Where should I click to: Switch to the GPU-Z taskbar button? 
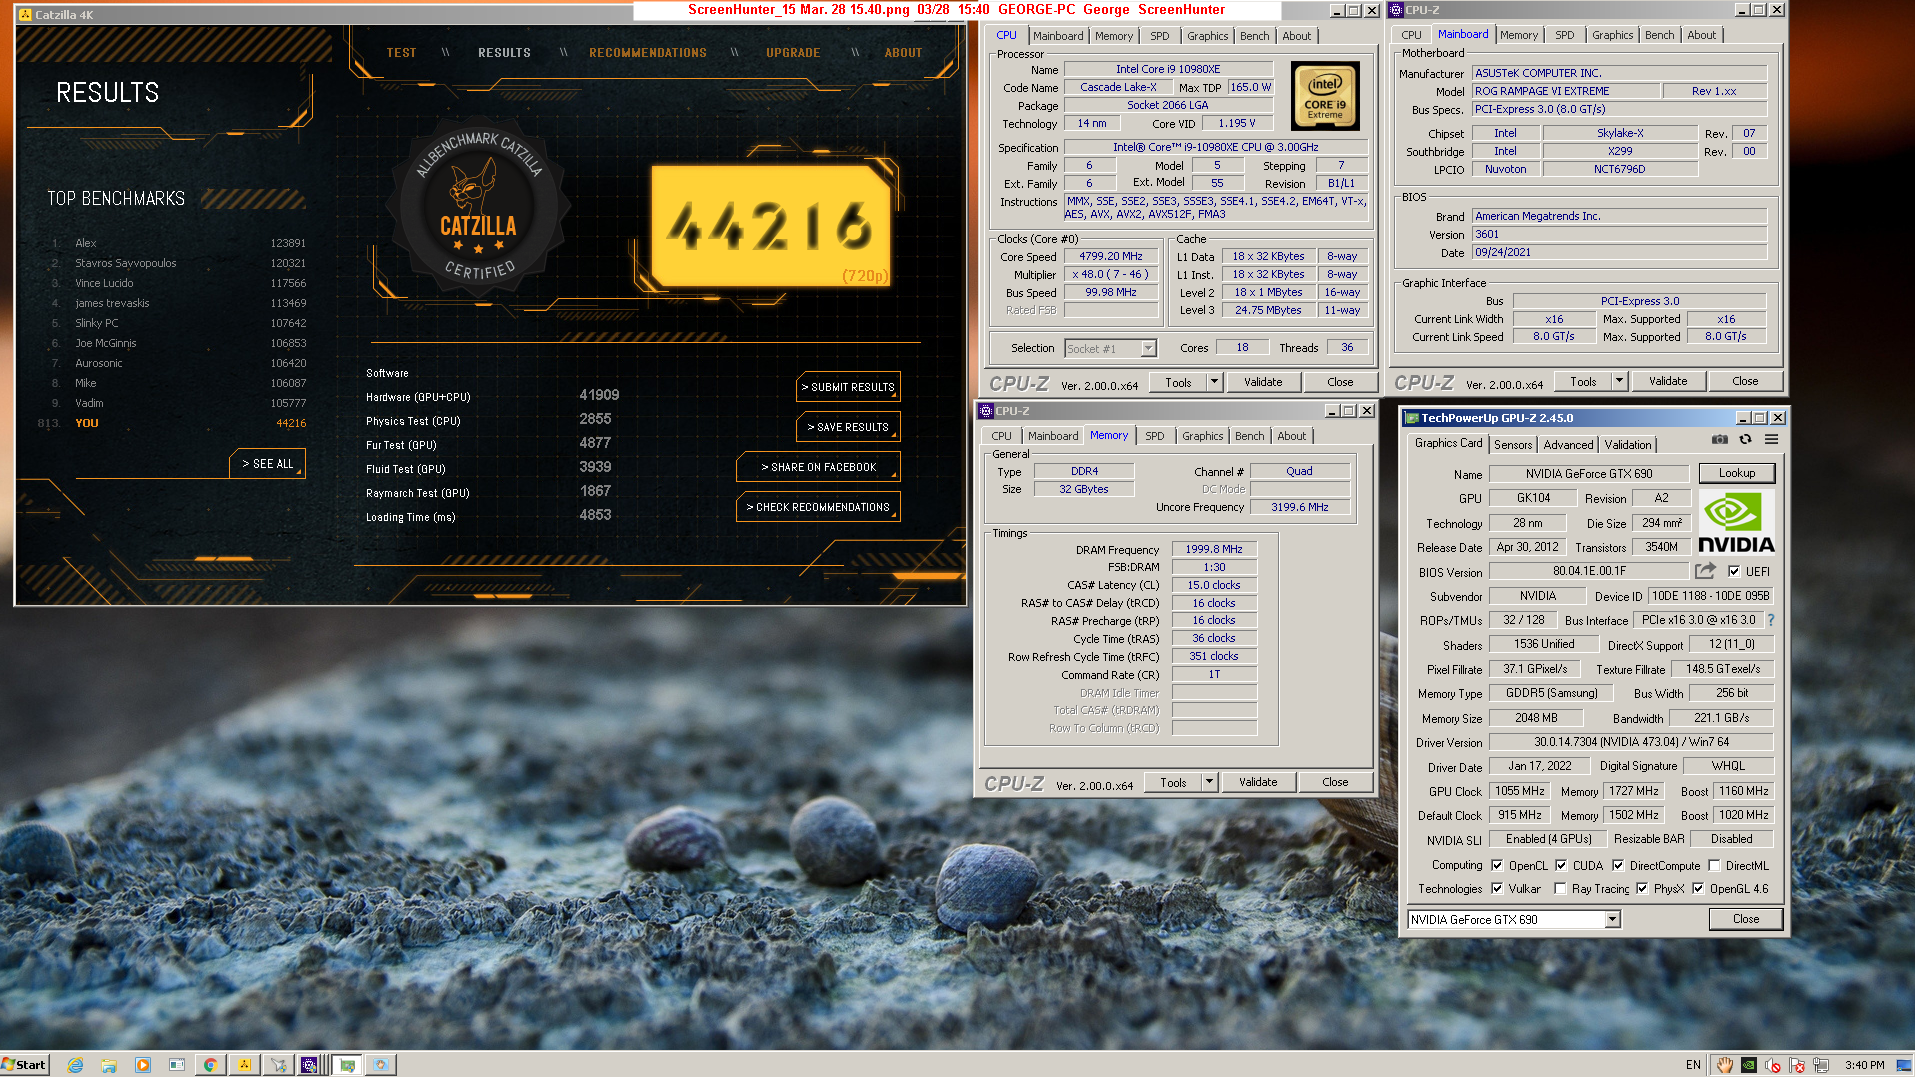pos(347,1065)
